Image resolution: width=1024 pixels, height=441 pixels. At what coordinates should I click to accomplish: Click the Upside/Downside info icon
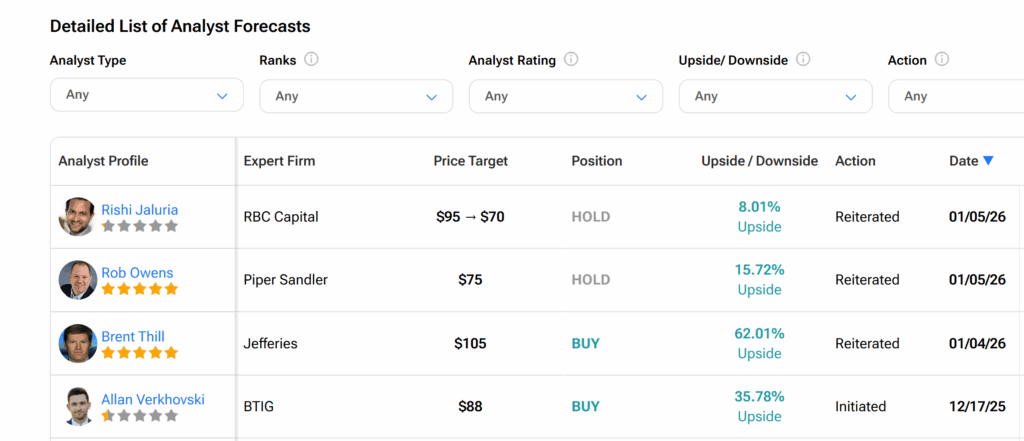click(803, 60)
